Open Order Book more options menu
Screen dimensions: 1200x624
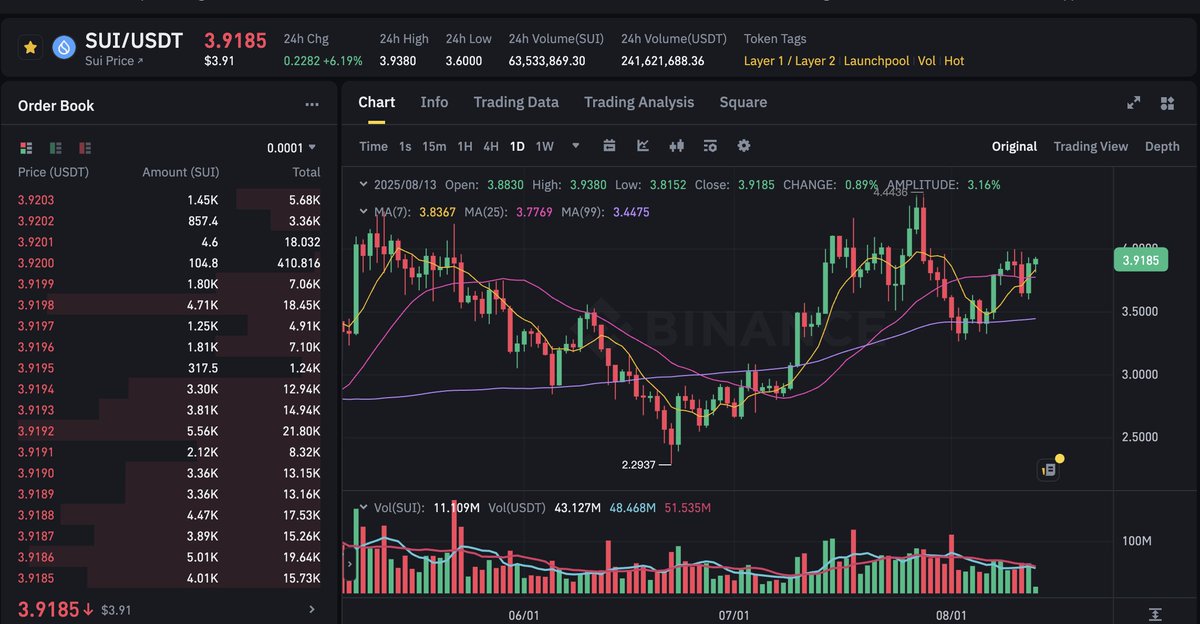click(x=312, y=105)
